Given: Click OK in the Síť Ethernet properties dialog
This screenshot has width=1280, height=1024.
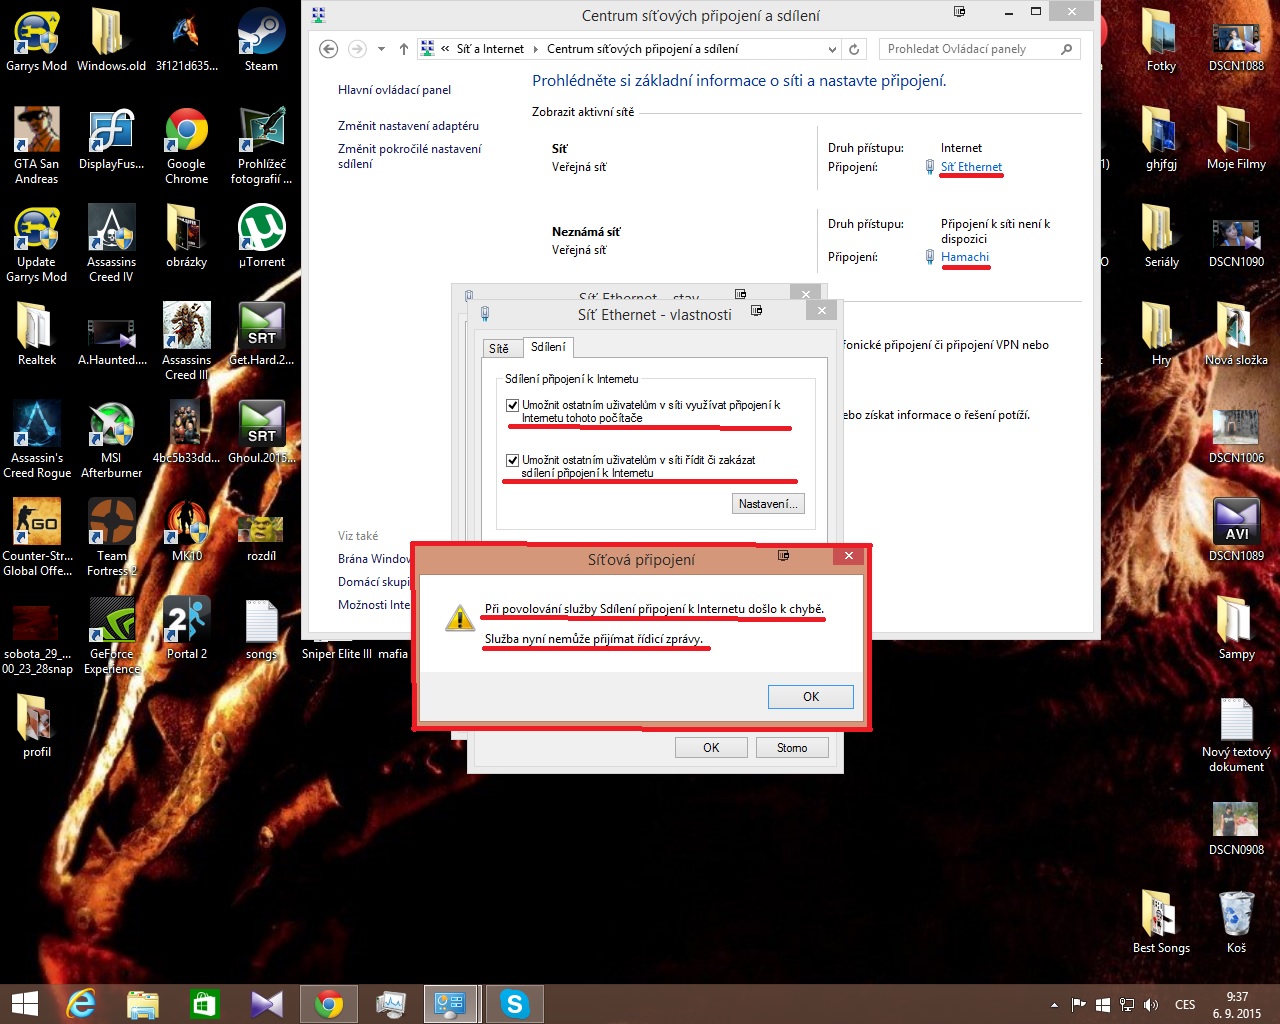Looking at the screenshot, I should pos(711,748).
